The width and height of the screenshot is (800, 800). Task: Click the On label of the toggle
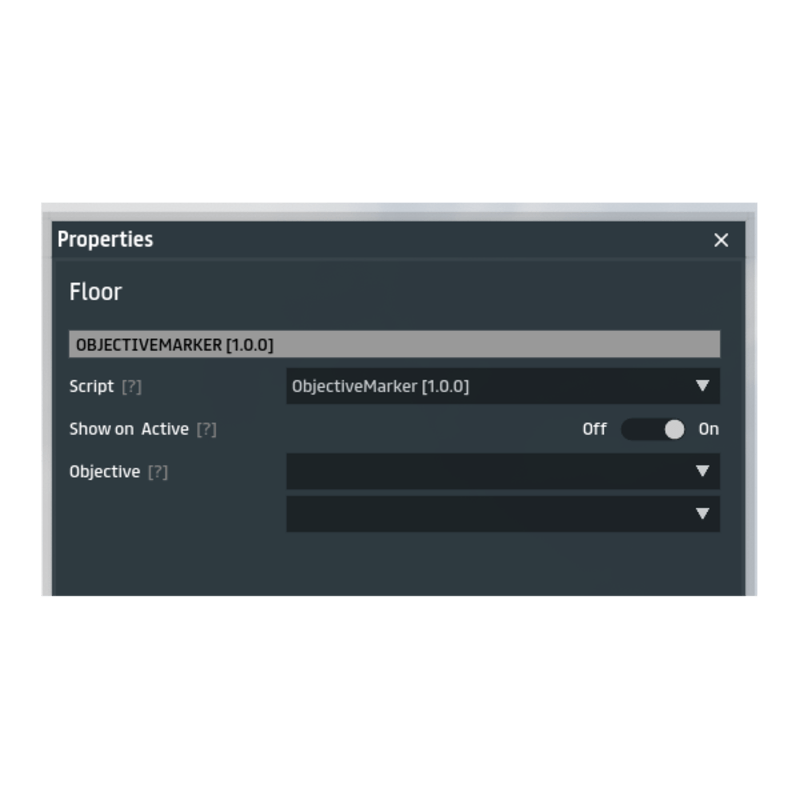point(708,430)
